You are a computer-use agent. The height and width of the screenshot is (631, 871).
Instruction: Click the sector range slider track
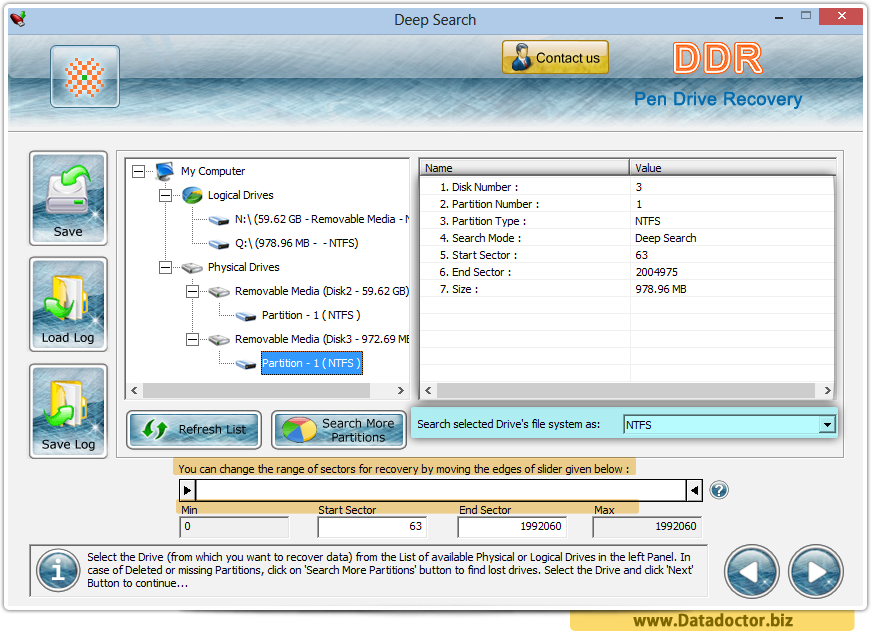[441, 490]
